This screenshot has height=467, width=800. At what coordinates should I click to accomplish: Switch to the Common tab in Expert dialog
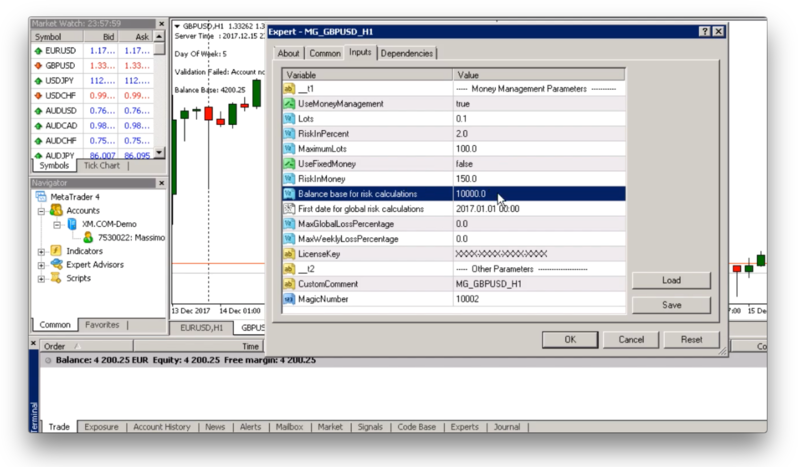click(325, 54)
